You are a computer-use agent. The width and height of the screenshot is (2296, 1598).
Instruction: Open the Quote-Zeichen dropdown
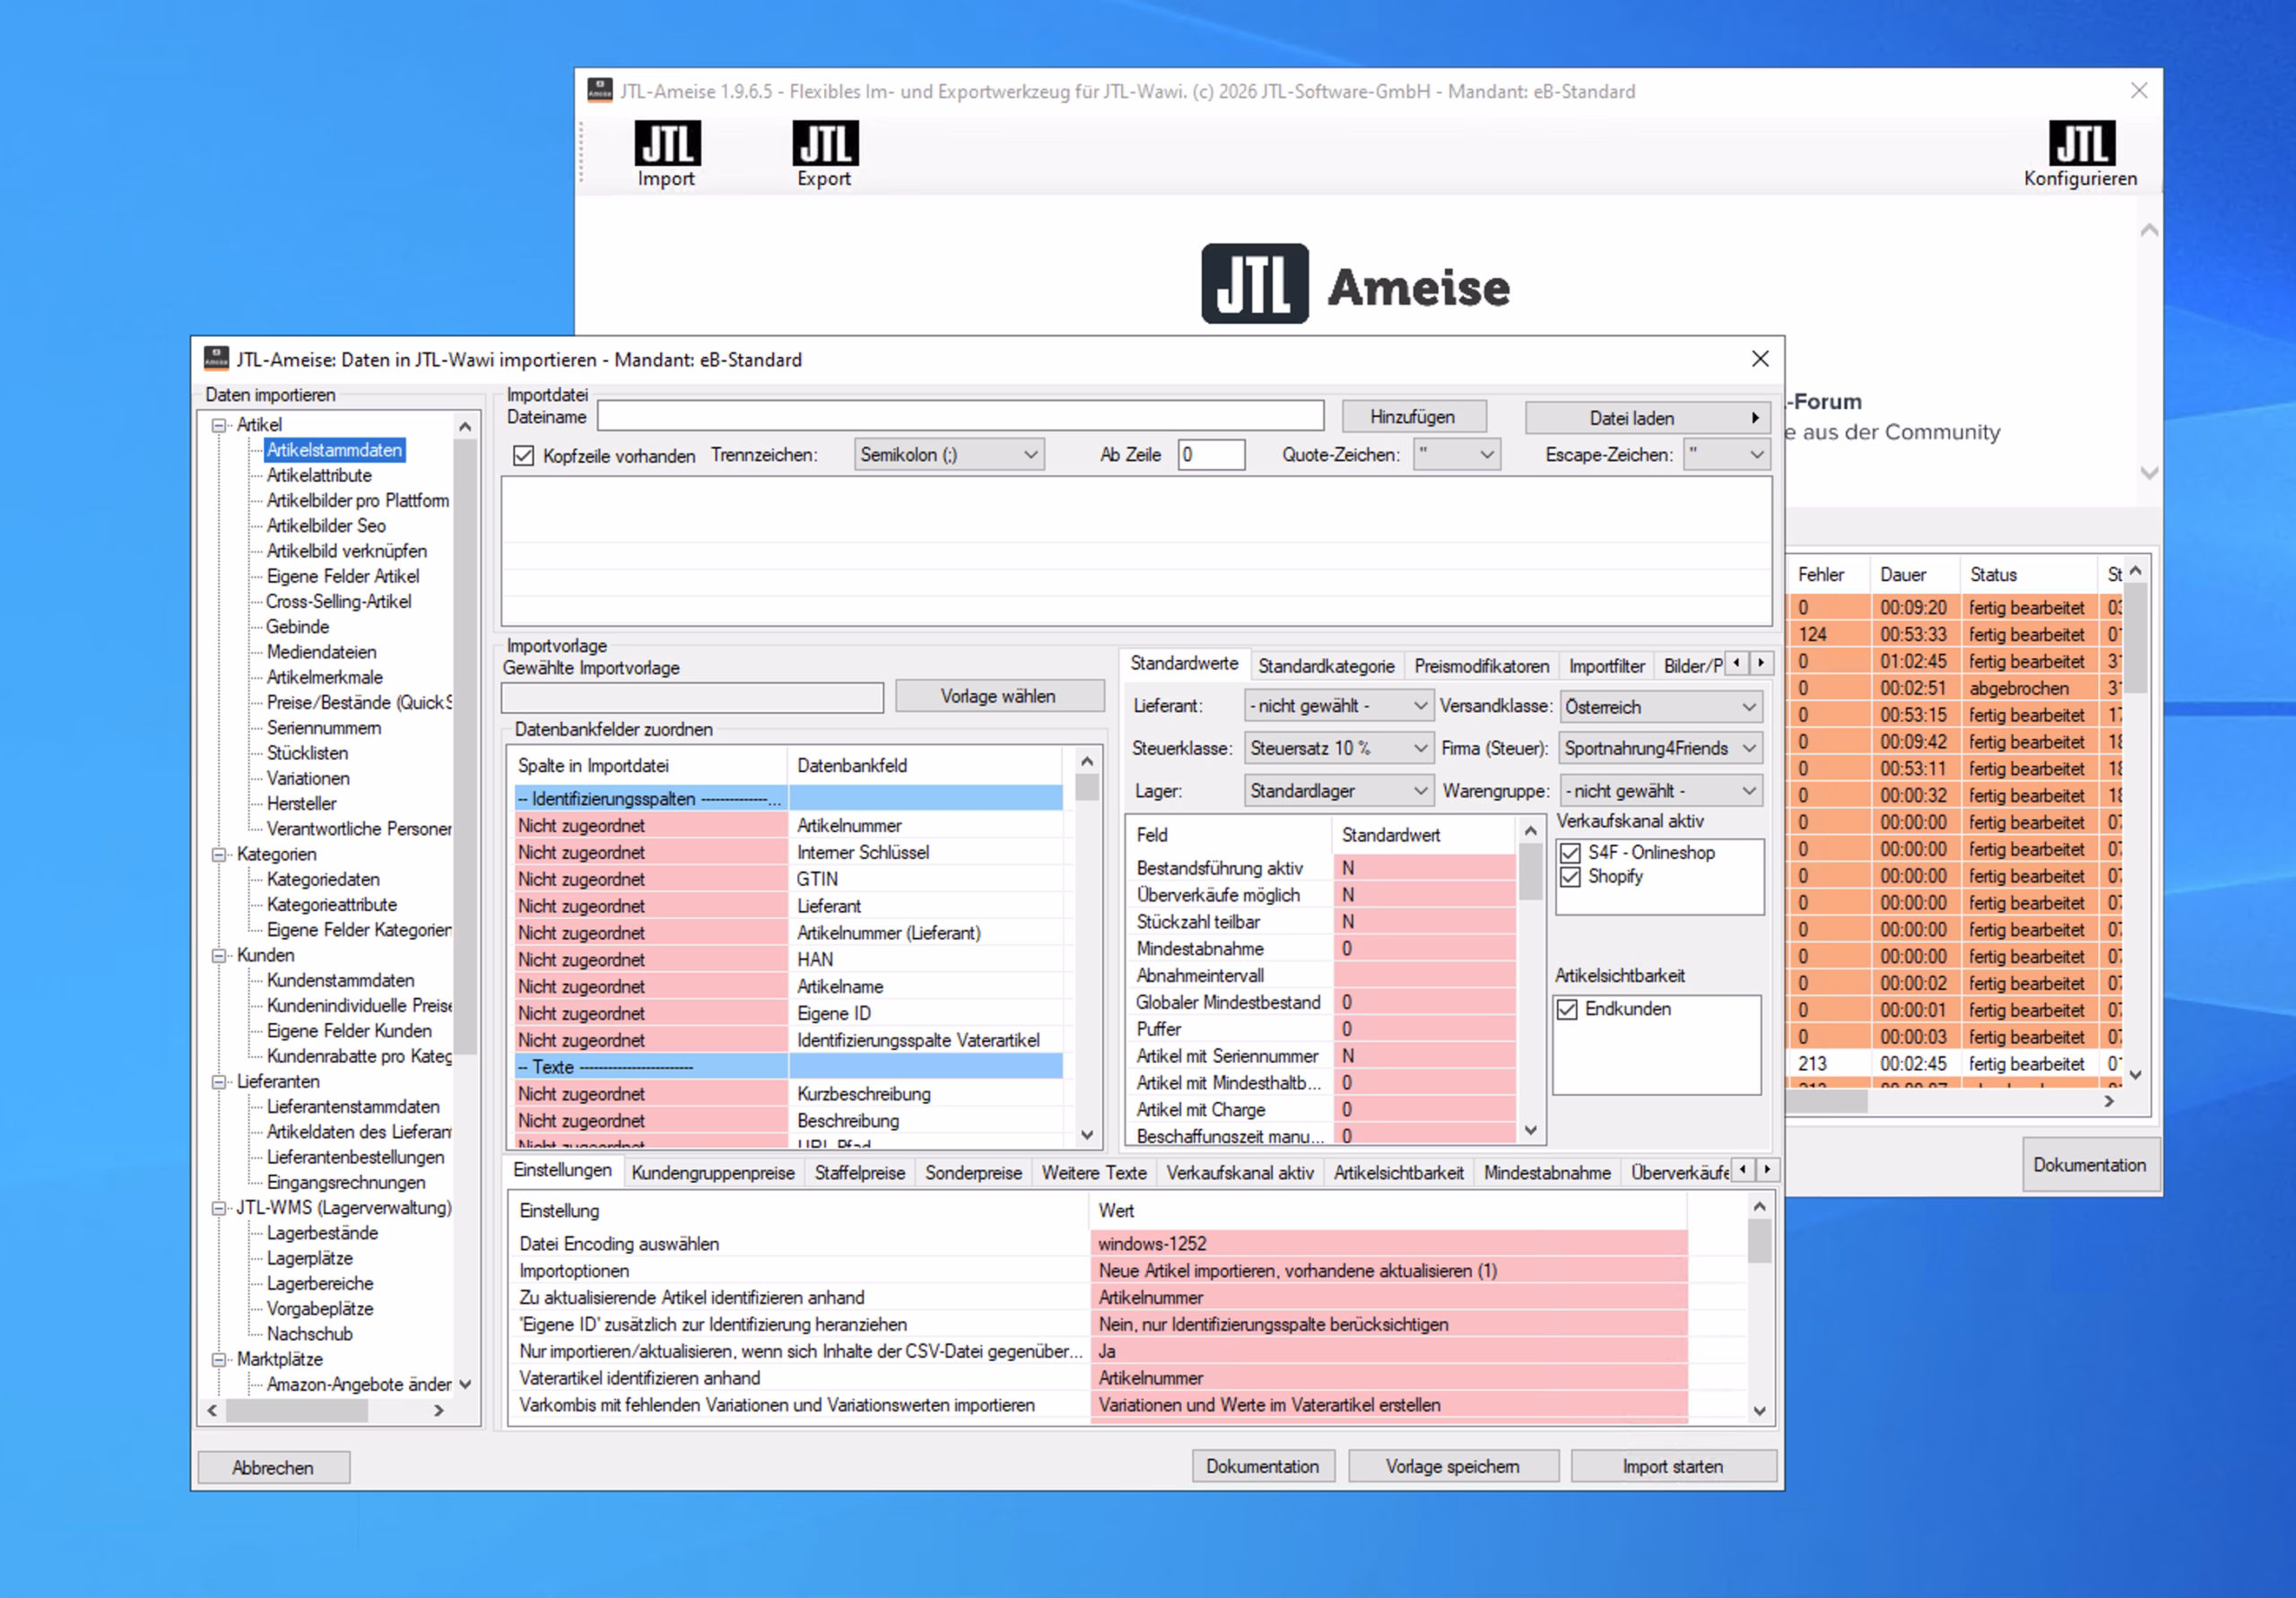[x=1456, y=455]
